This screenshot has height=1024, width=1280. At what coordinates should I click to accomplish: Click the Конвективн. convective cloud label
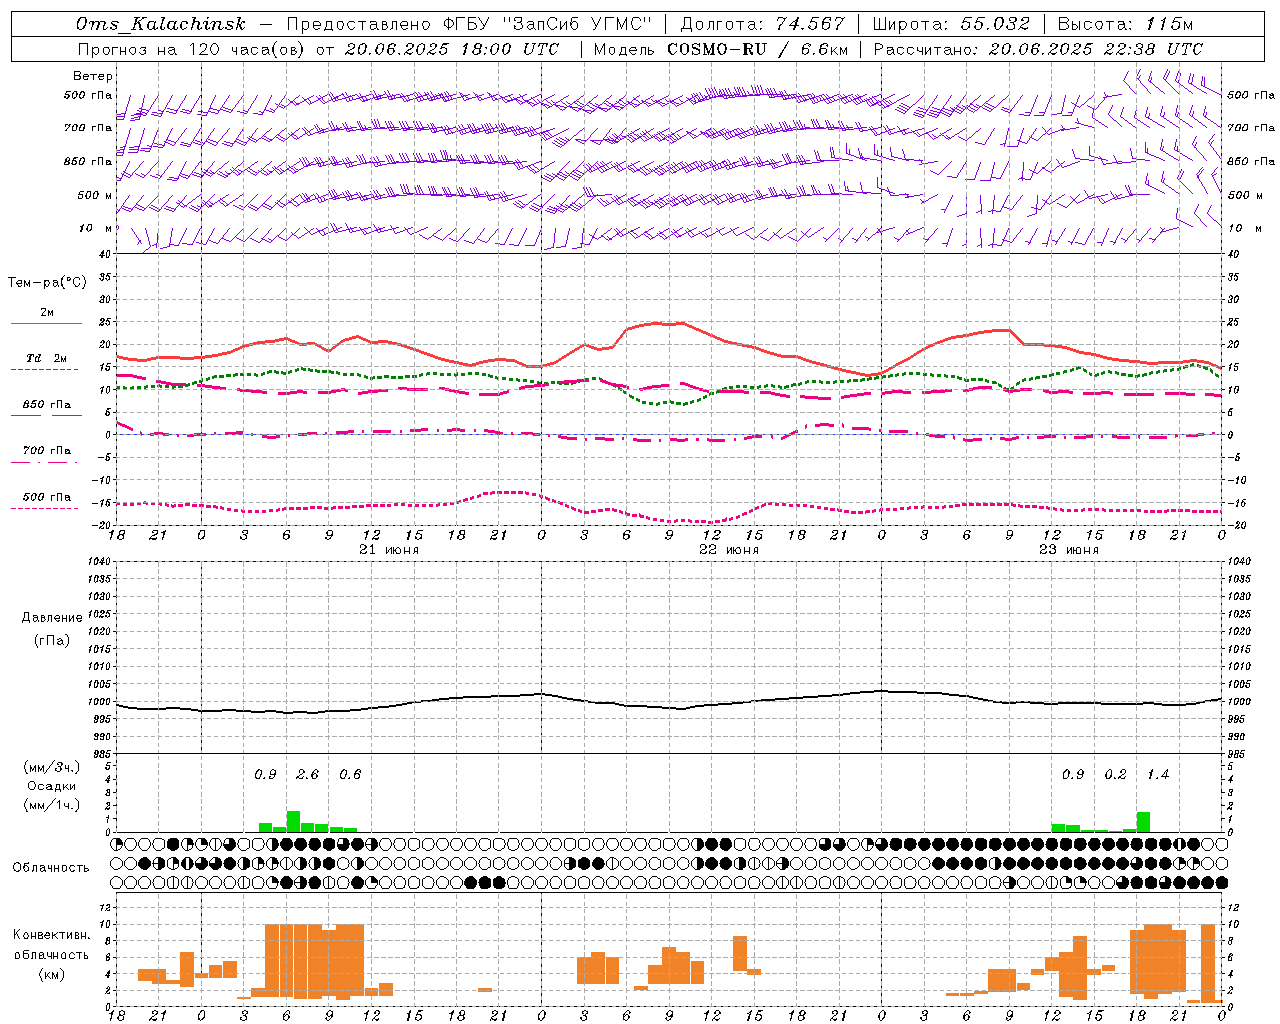tap(51, 934)
